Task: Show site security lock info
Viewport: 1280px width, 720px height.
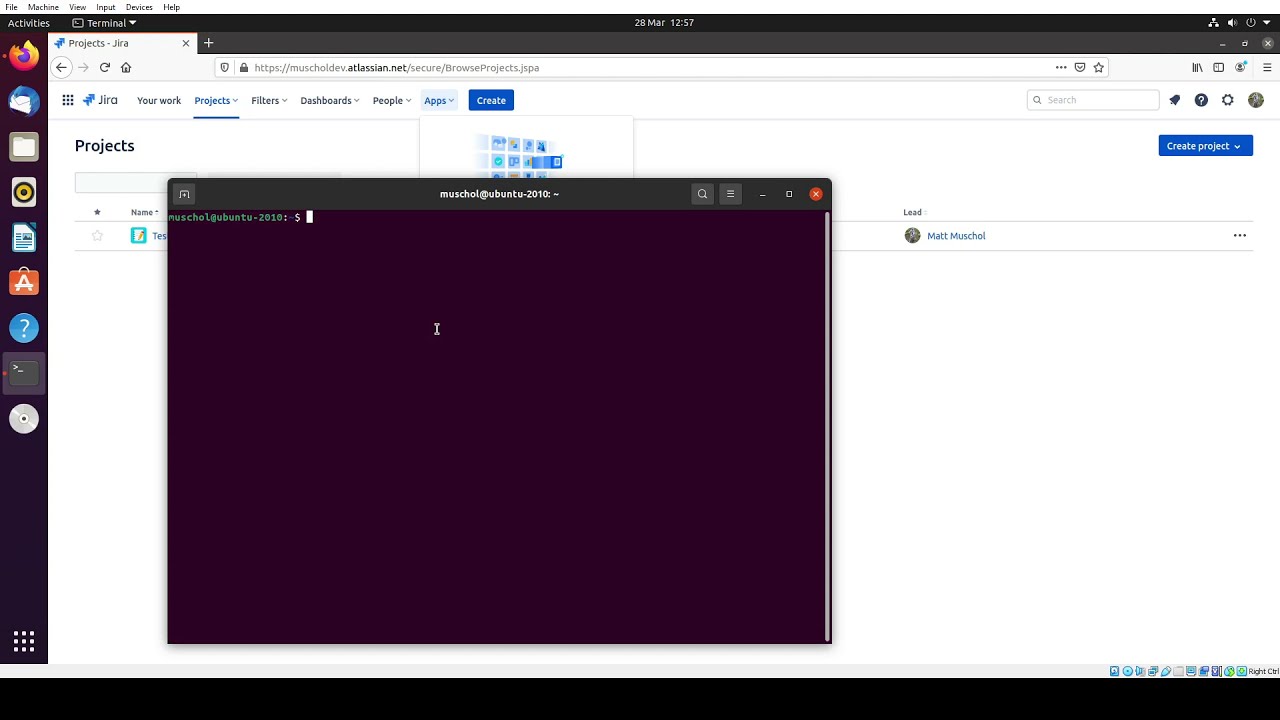Action: pyautogui.click(x=243, y=67)
